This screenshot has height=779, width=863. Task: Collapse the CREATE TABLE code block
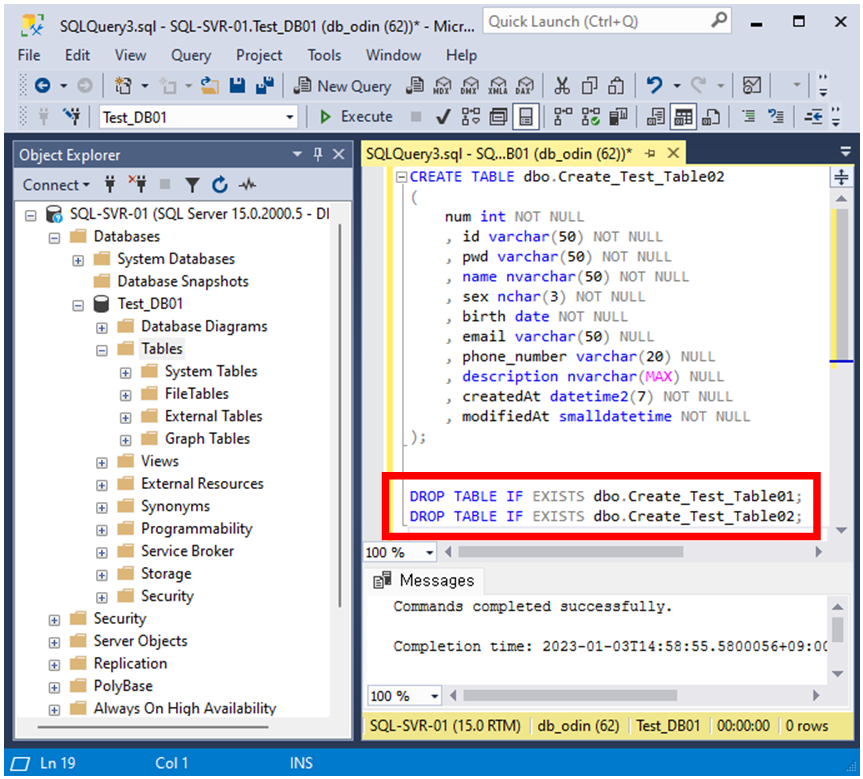402,177
